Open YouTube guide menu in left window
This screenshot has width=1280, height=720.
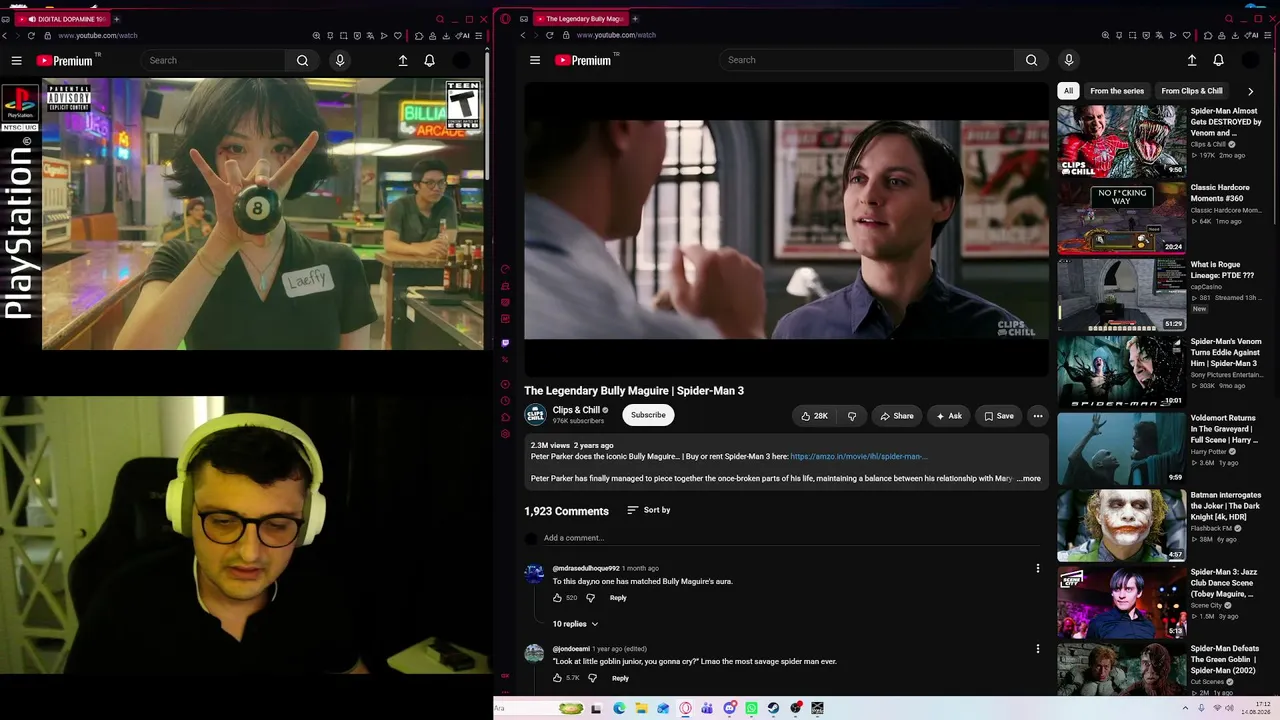point(16,61)
